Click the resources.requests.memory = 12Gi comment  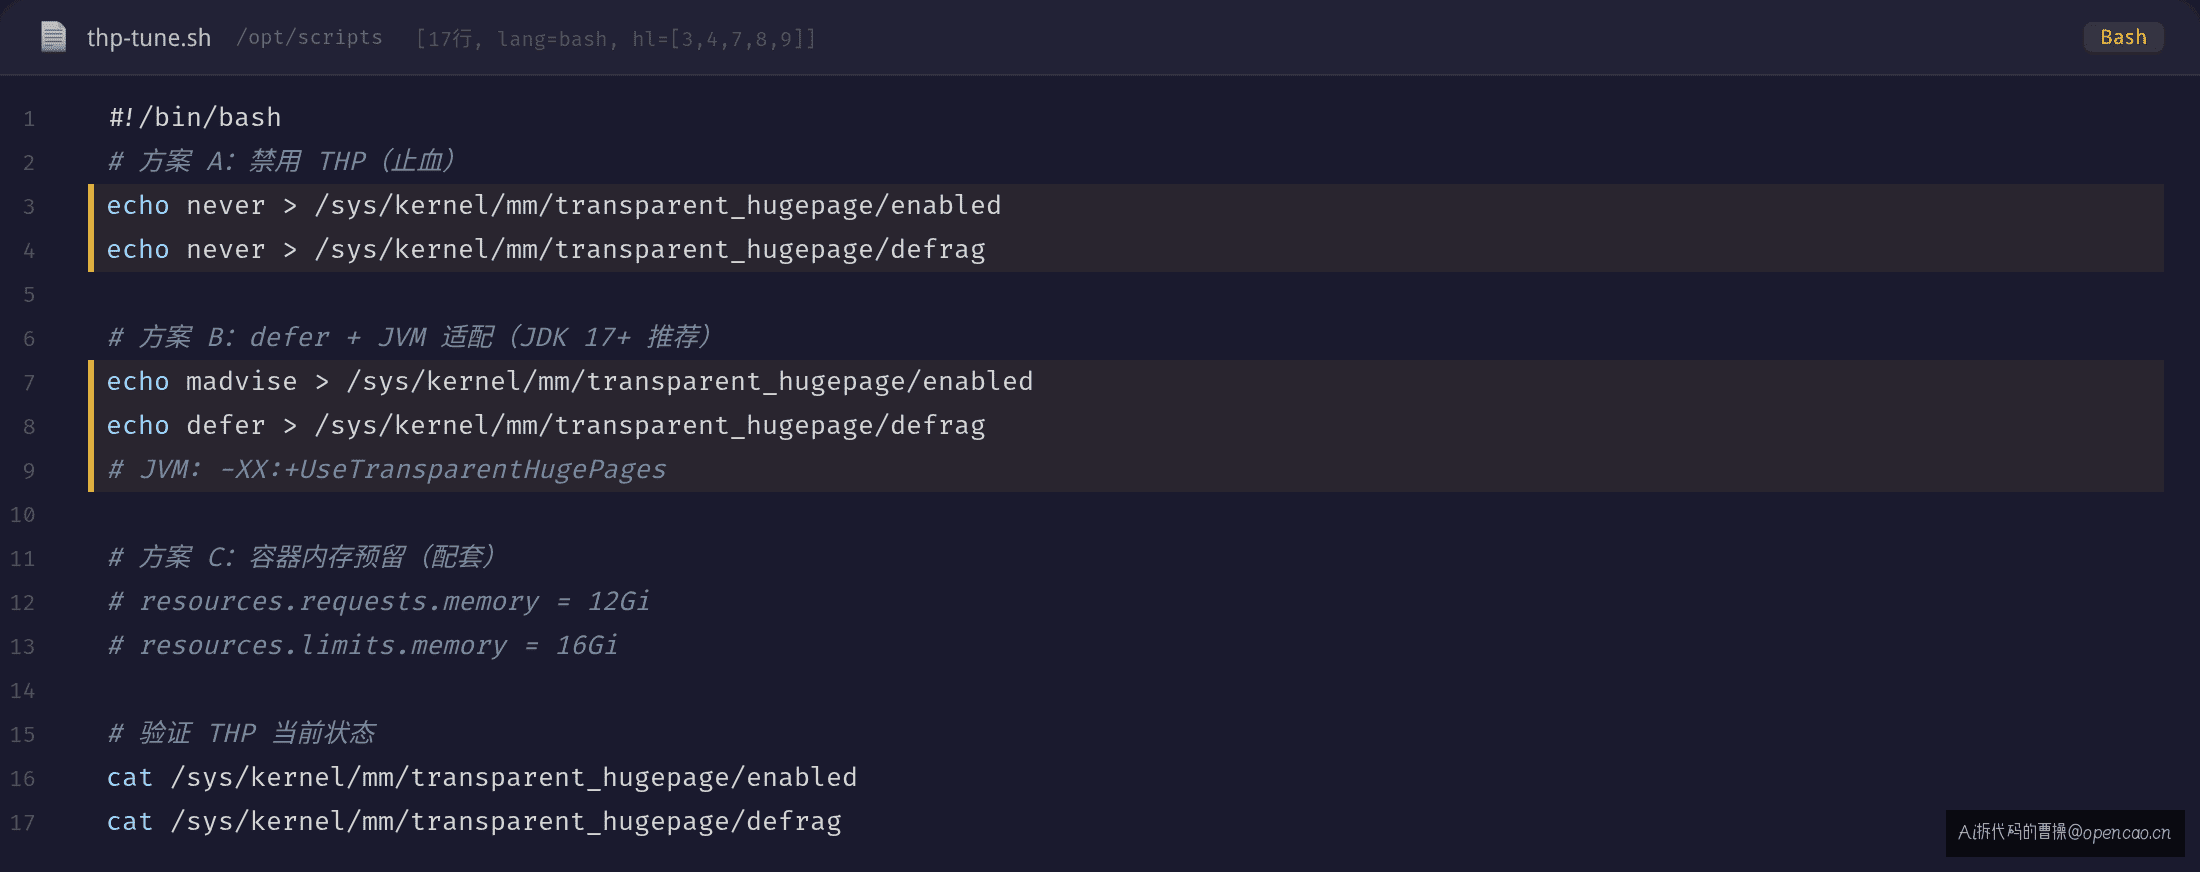pyautogui.click(x=379, y=601)
